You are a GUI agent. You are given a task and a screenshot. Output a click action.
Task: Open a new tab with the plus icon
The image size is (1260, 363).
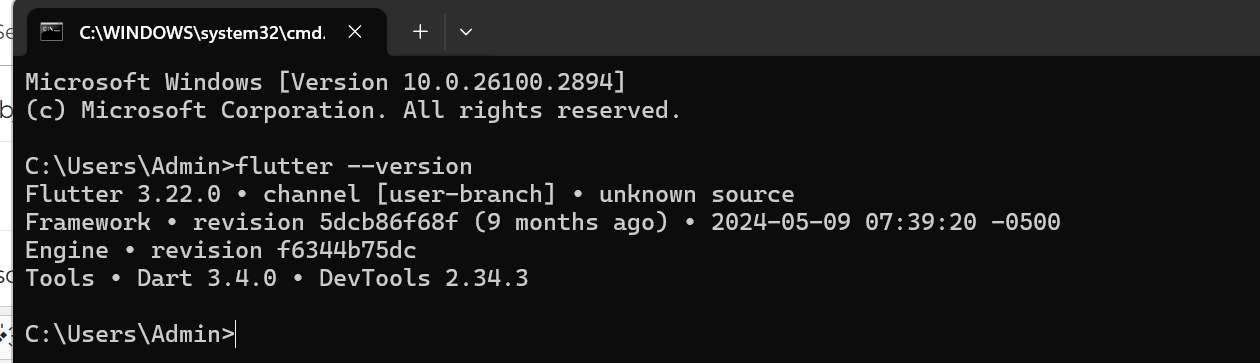click(421, 32)
